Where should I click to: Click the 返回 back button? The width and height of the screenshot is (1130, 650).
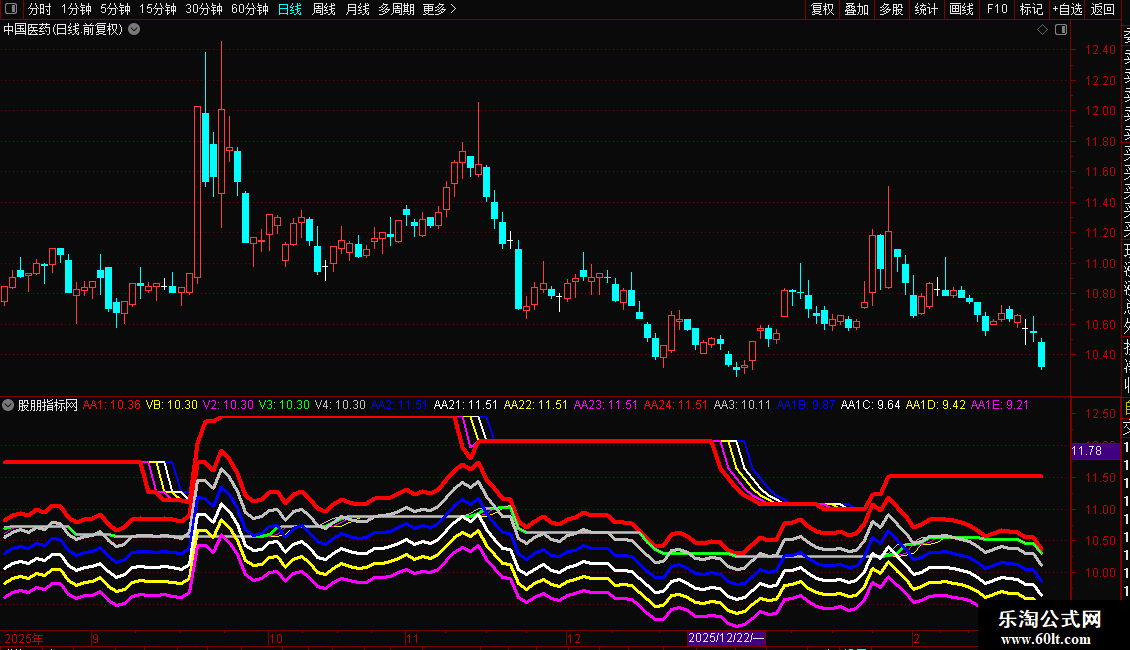point(1103,9)
